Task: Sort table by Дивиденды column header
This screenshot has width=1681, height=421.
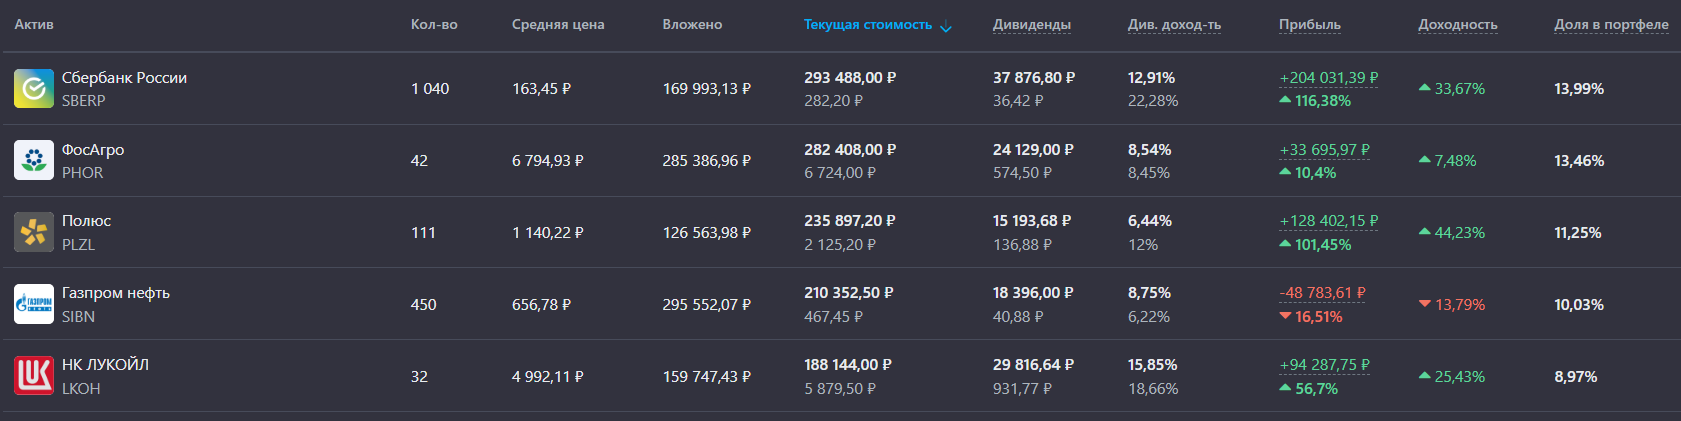Action: [1031, 25]
